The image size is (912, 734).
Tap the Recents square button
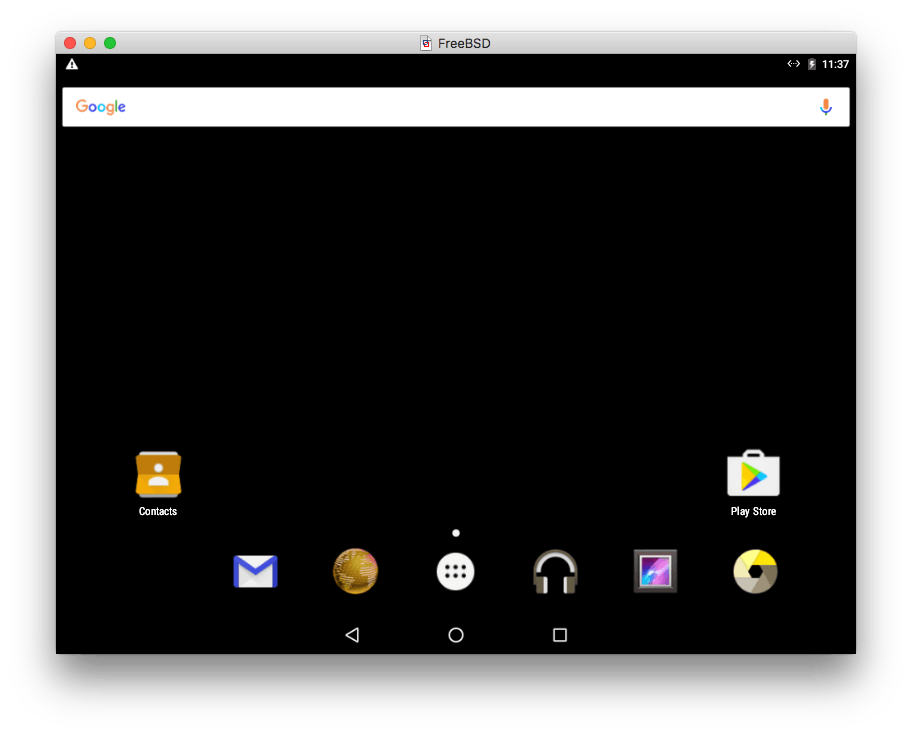pyautogui.click(x=560, y=635)
